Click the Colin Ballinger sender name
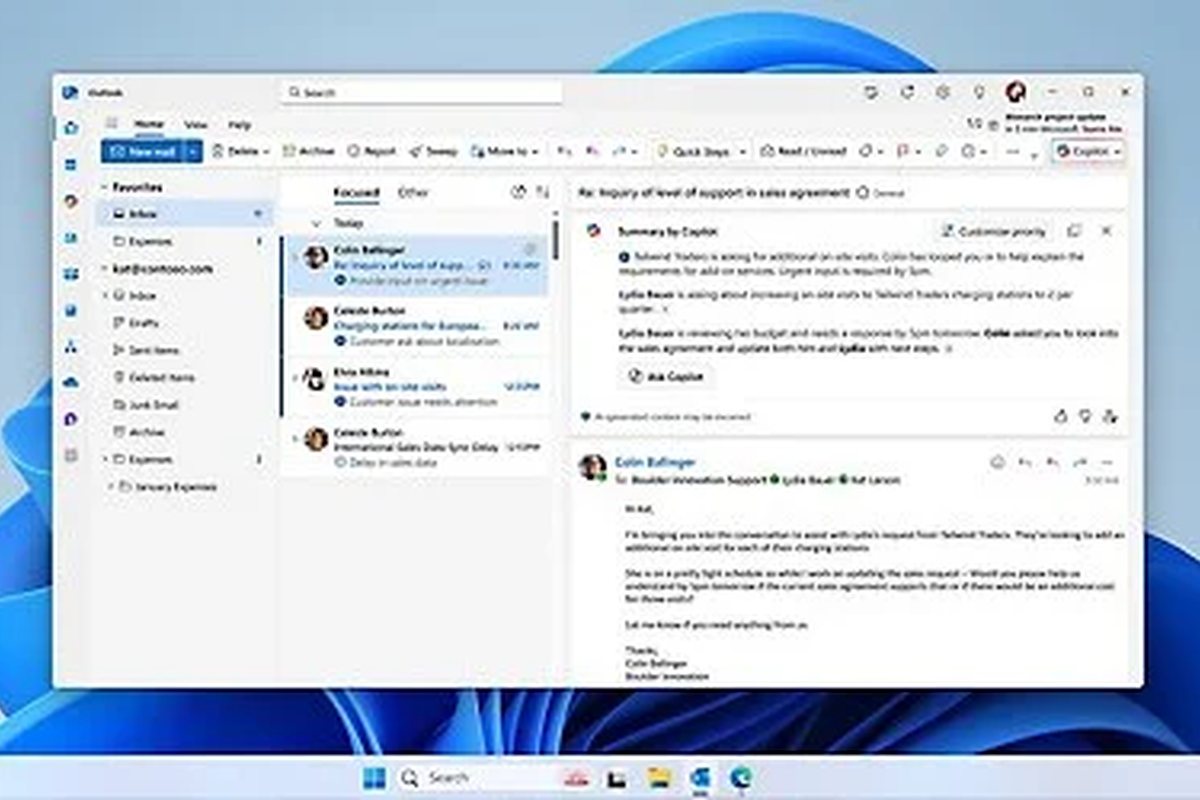1200x800 pixels. [656, 462]
